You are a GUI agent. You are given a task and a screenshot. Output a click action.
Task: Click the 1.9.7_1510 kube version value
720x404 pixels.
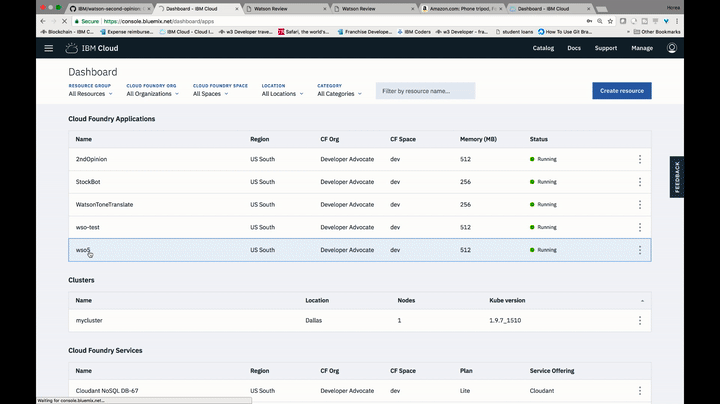[x=505, y=320]
